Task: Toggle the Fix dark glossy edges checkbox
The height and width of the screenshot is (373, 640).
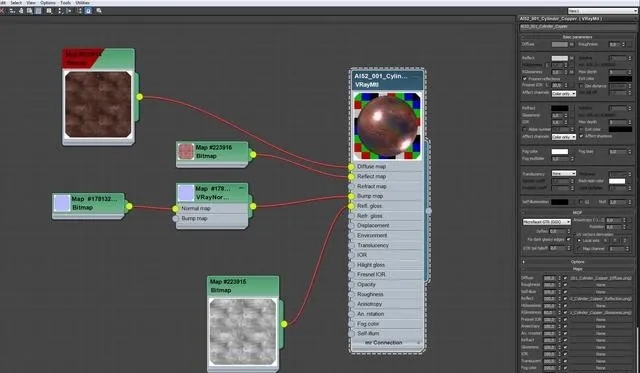Action: click(x=568, y=239)
